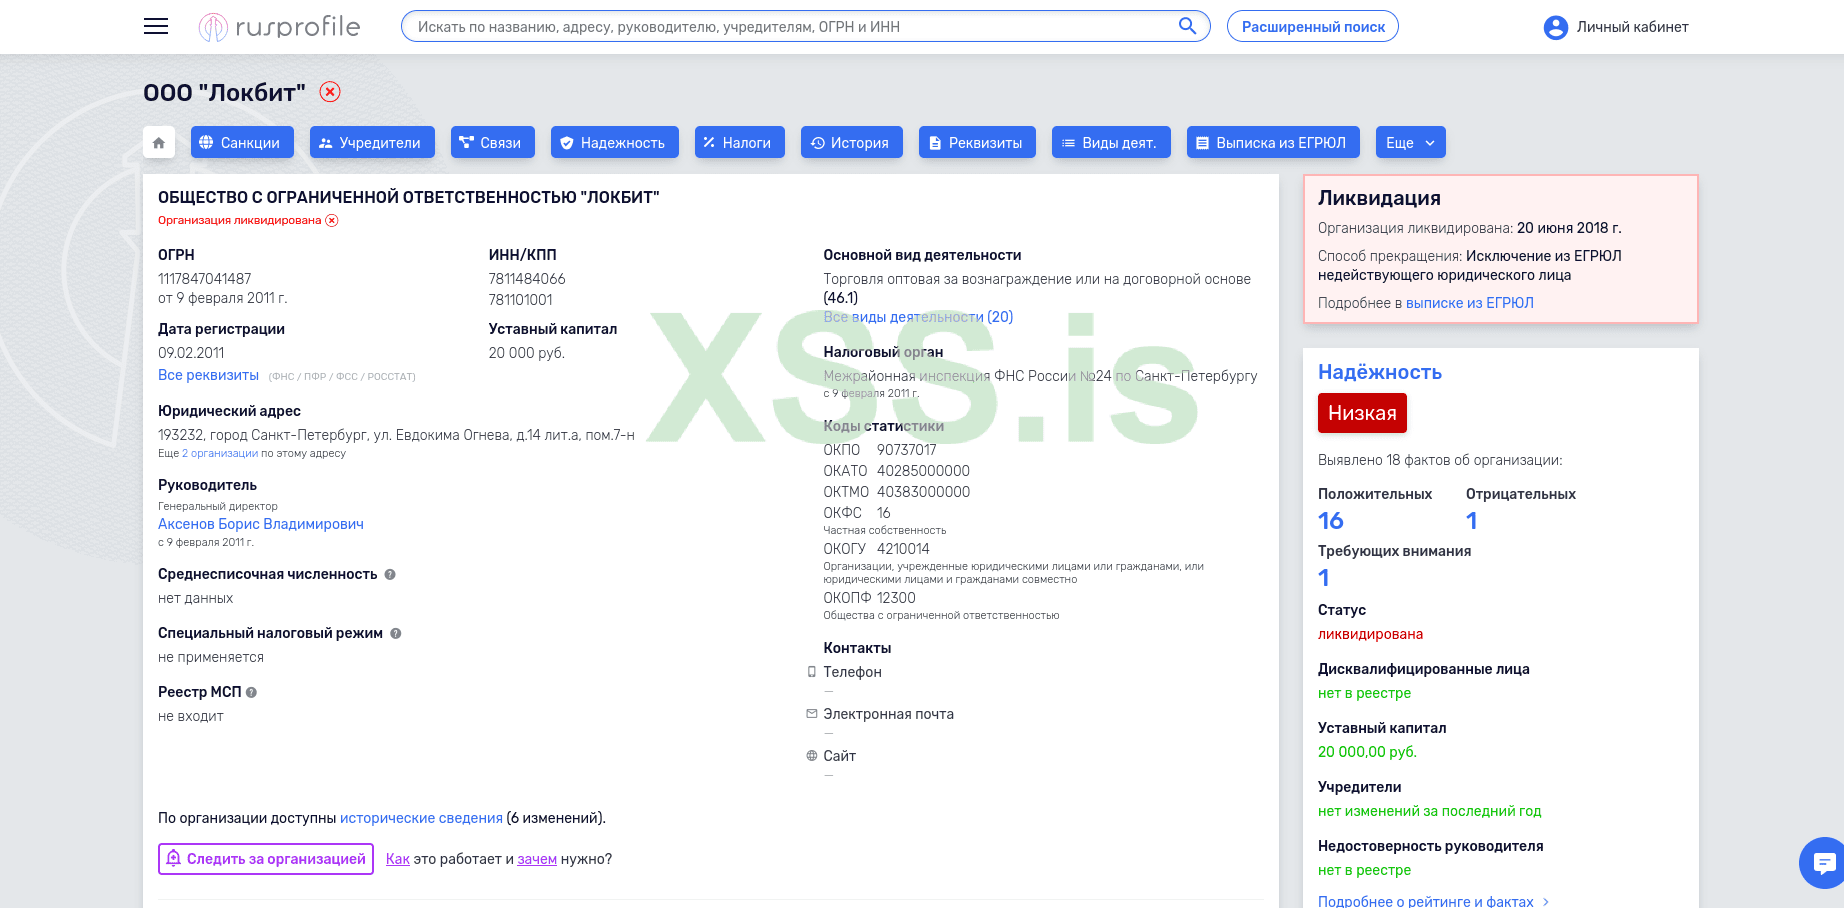The image size is (1844, 908).
Task: Show help for Реестр МСП
Action: coord(251,692)
